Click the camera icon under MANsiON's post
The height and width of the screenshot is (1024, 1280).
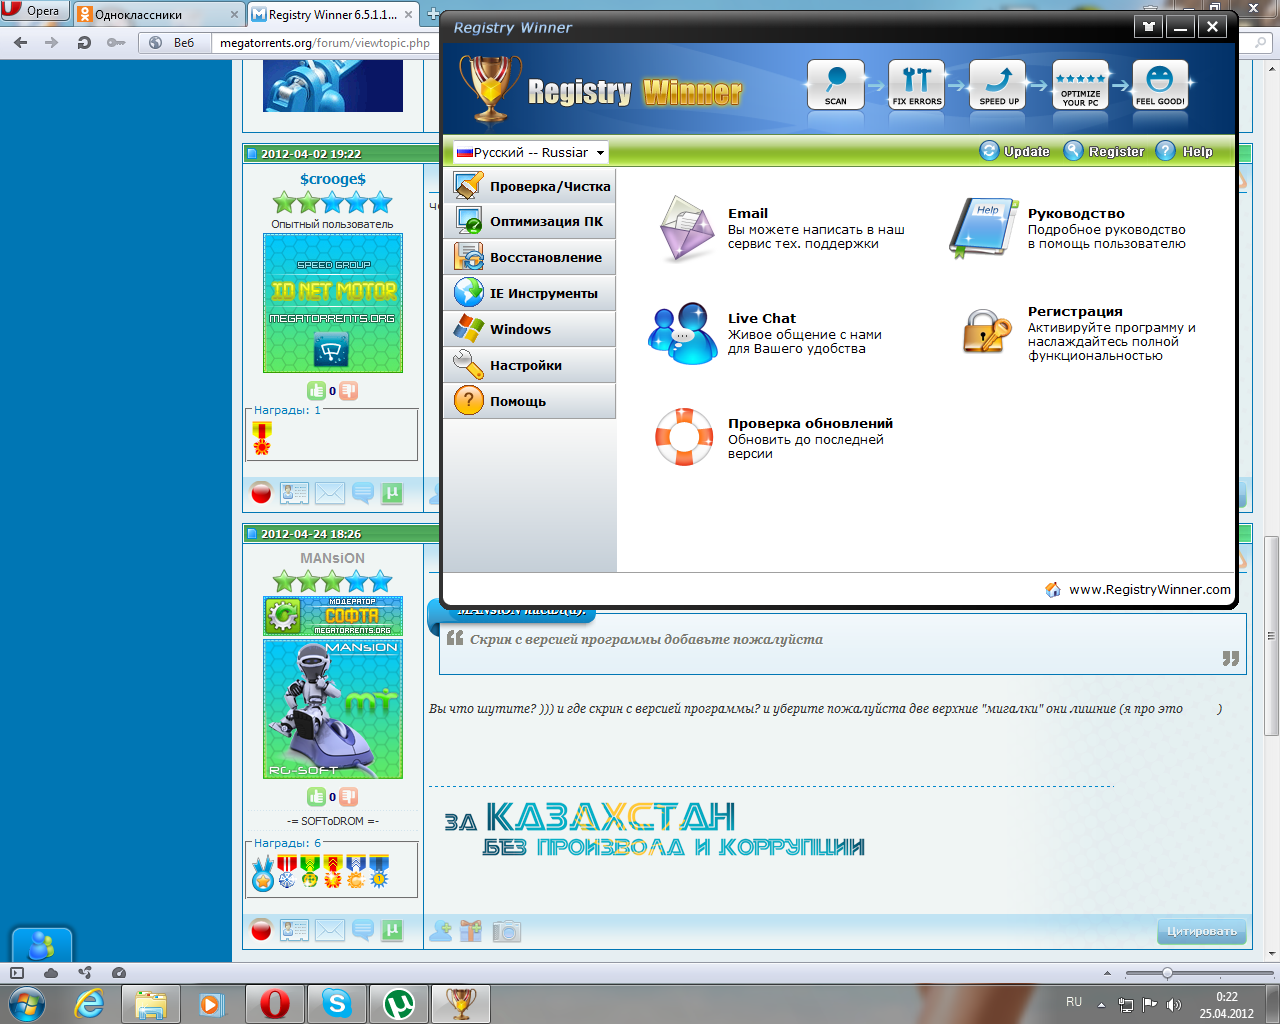point(507,931)
